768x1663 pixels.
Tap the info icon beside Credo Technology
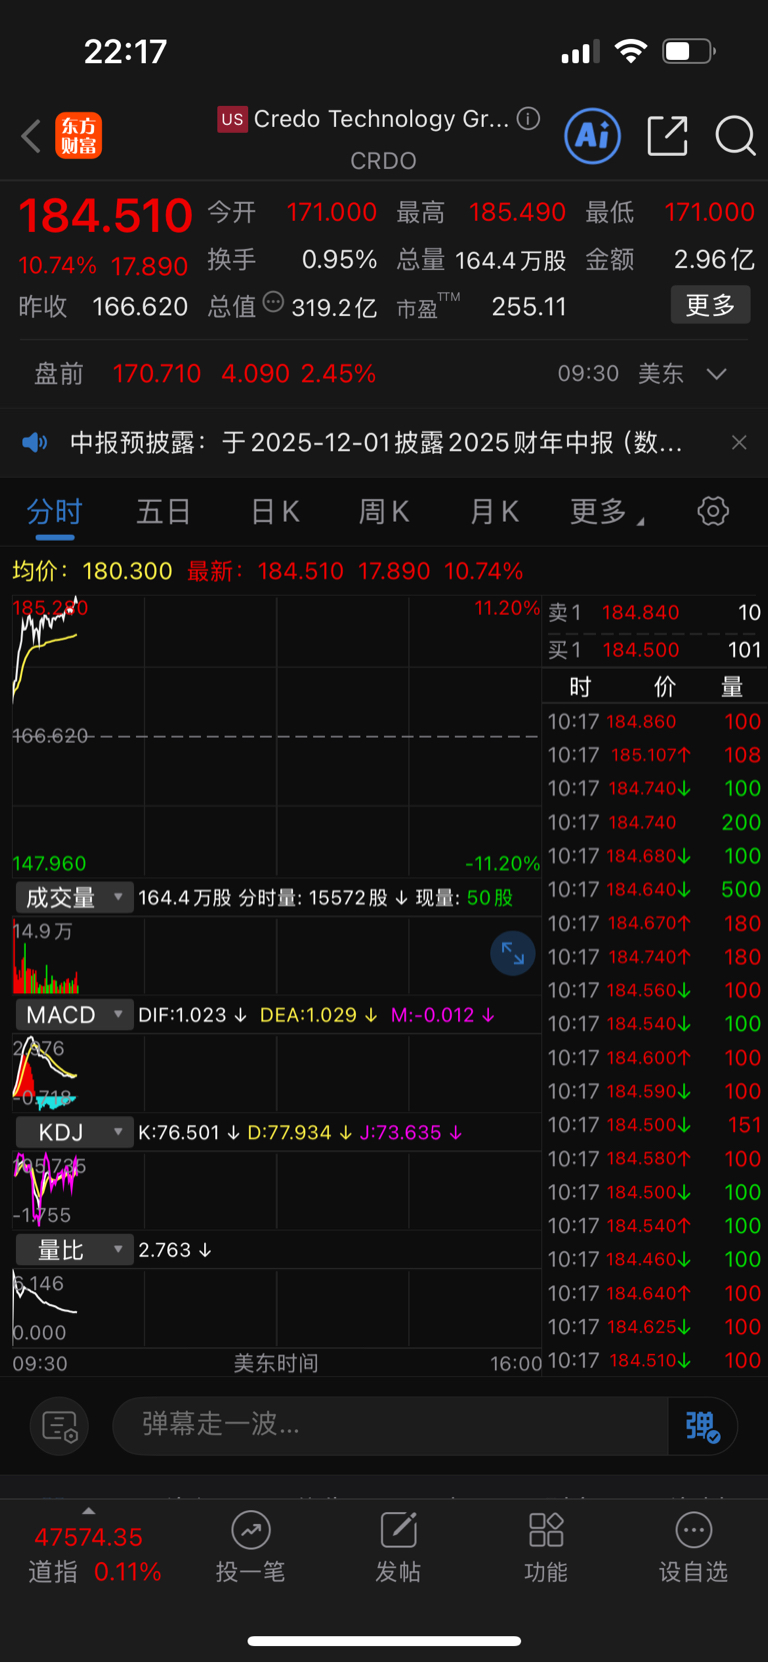pyautogui.click(x=528, y=119)
